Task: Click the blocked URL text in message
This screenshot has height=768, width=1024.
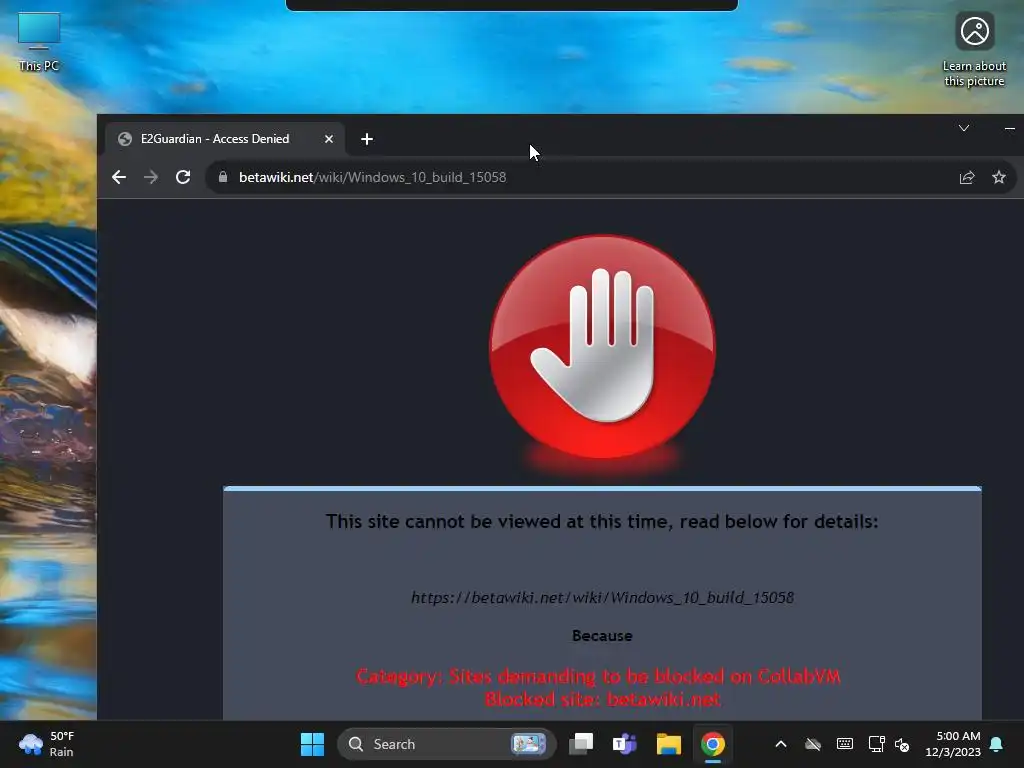Action: point(602,598)
